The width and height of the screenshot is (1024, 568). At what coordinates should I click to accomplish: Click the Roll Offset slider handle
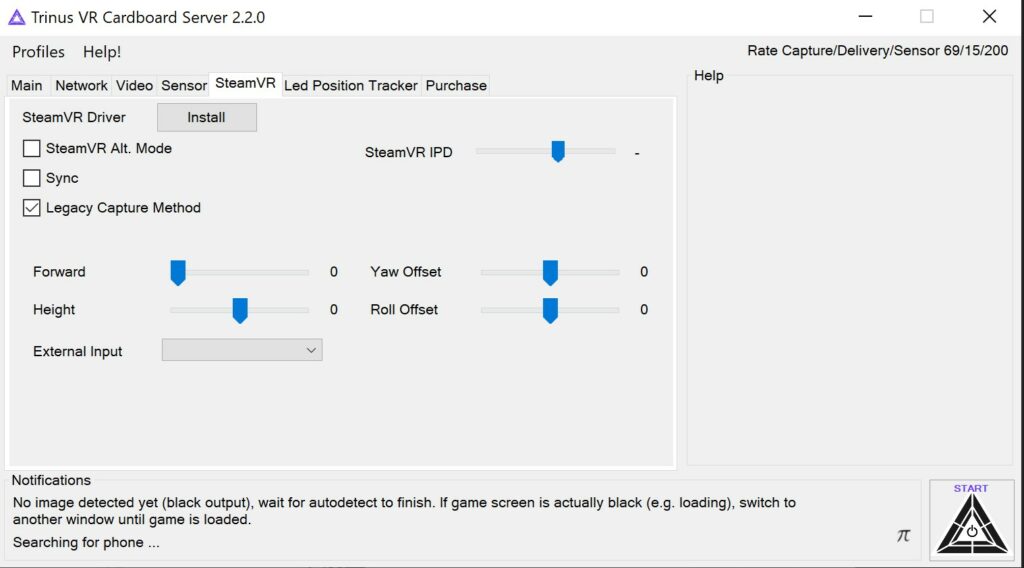pos(550,310)
